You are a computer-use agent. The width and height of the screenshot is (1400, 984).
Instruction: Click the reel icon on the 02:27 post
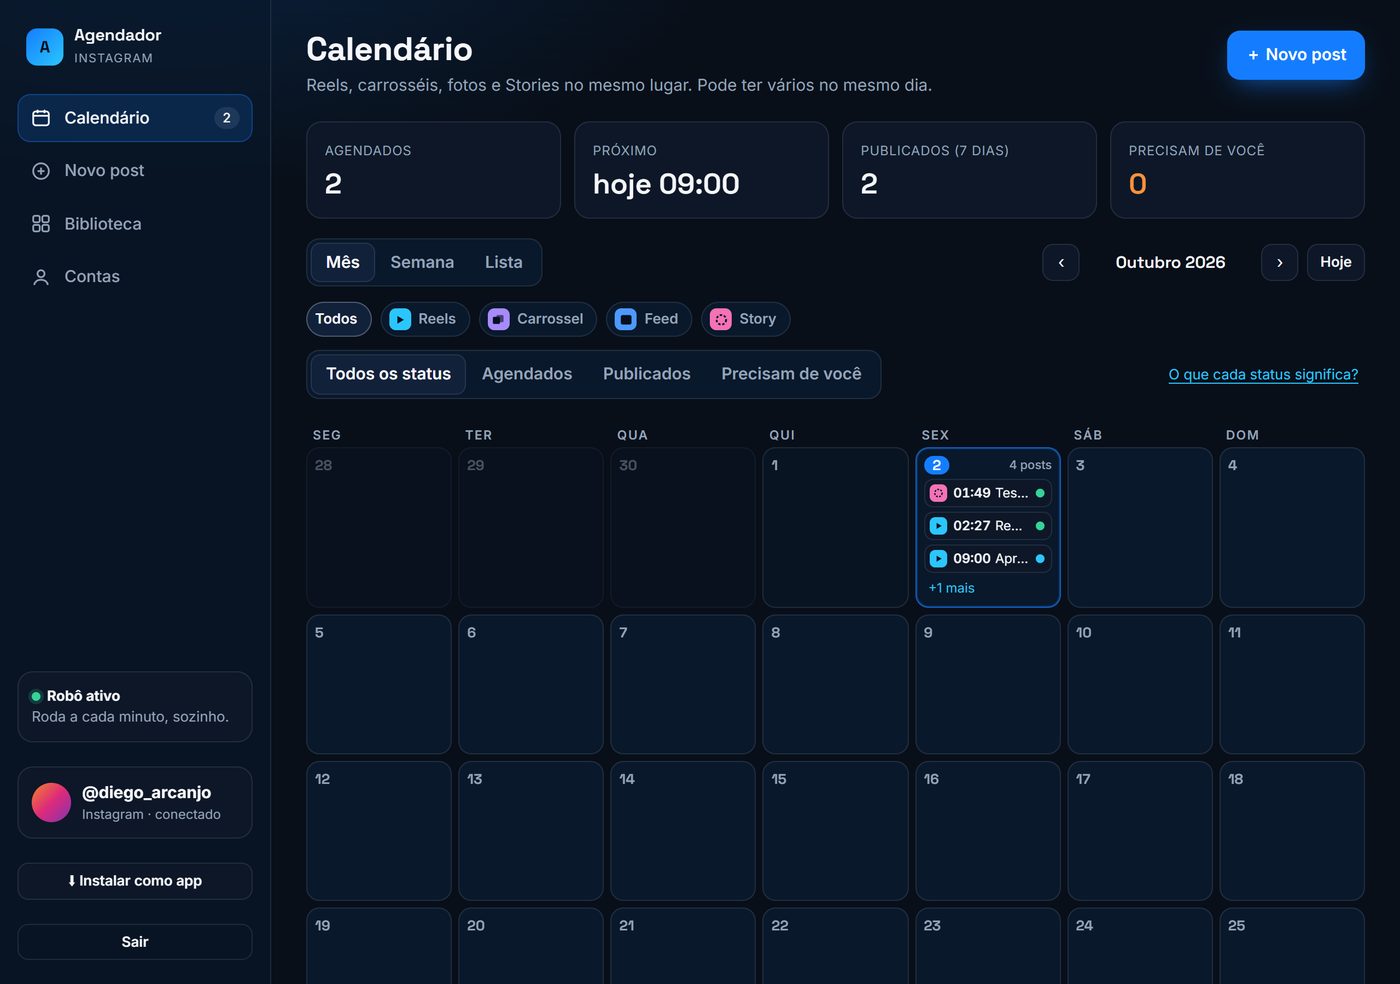click(938, 526)
